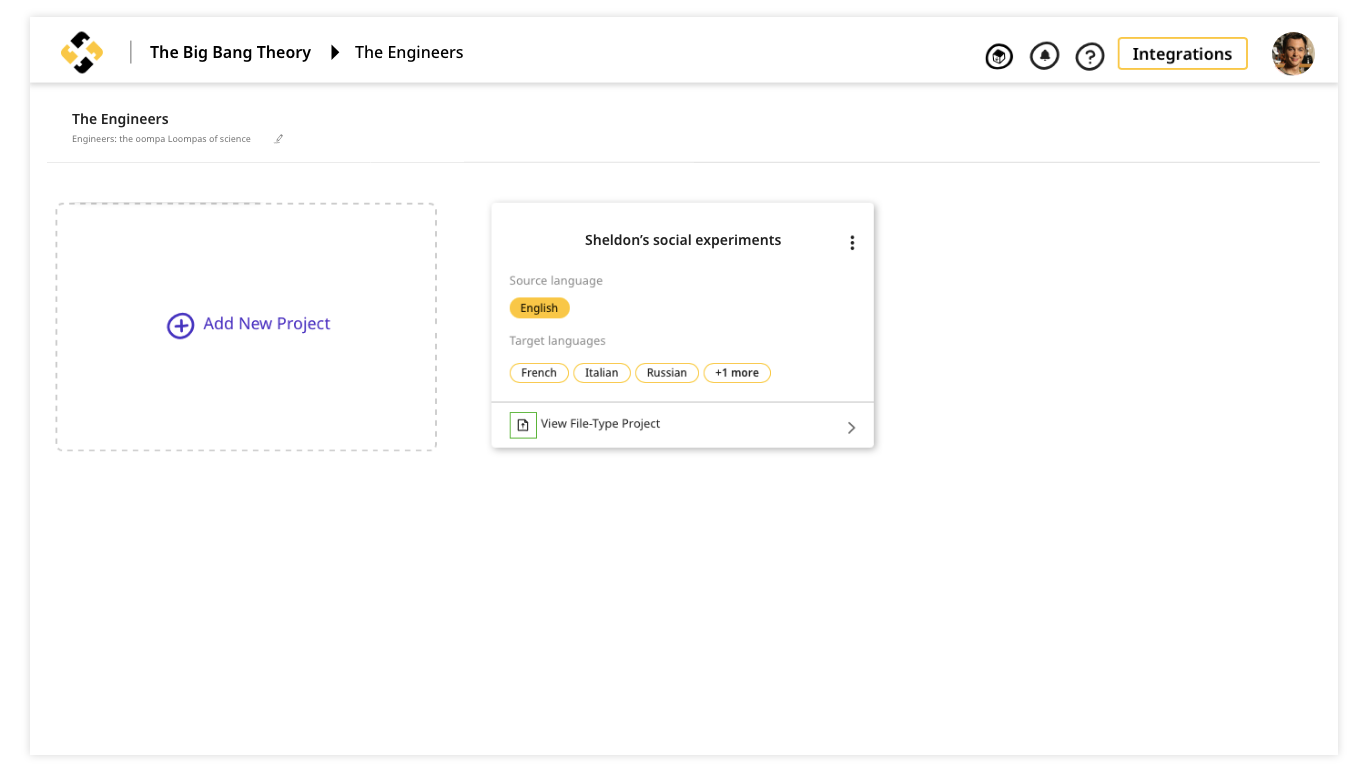Click the team description text
Image resolution: width=1368 pixels, height=772 pixels.
pyautogui.click(x=161, y=139)
